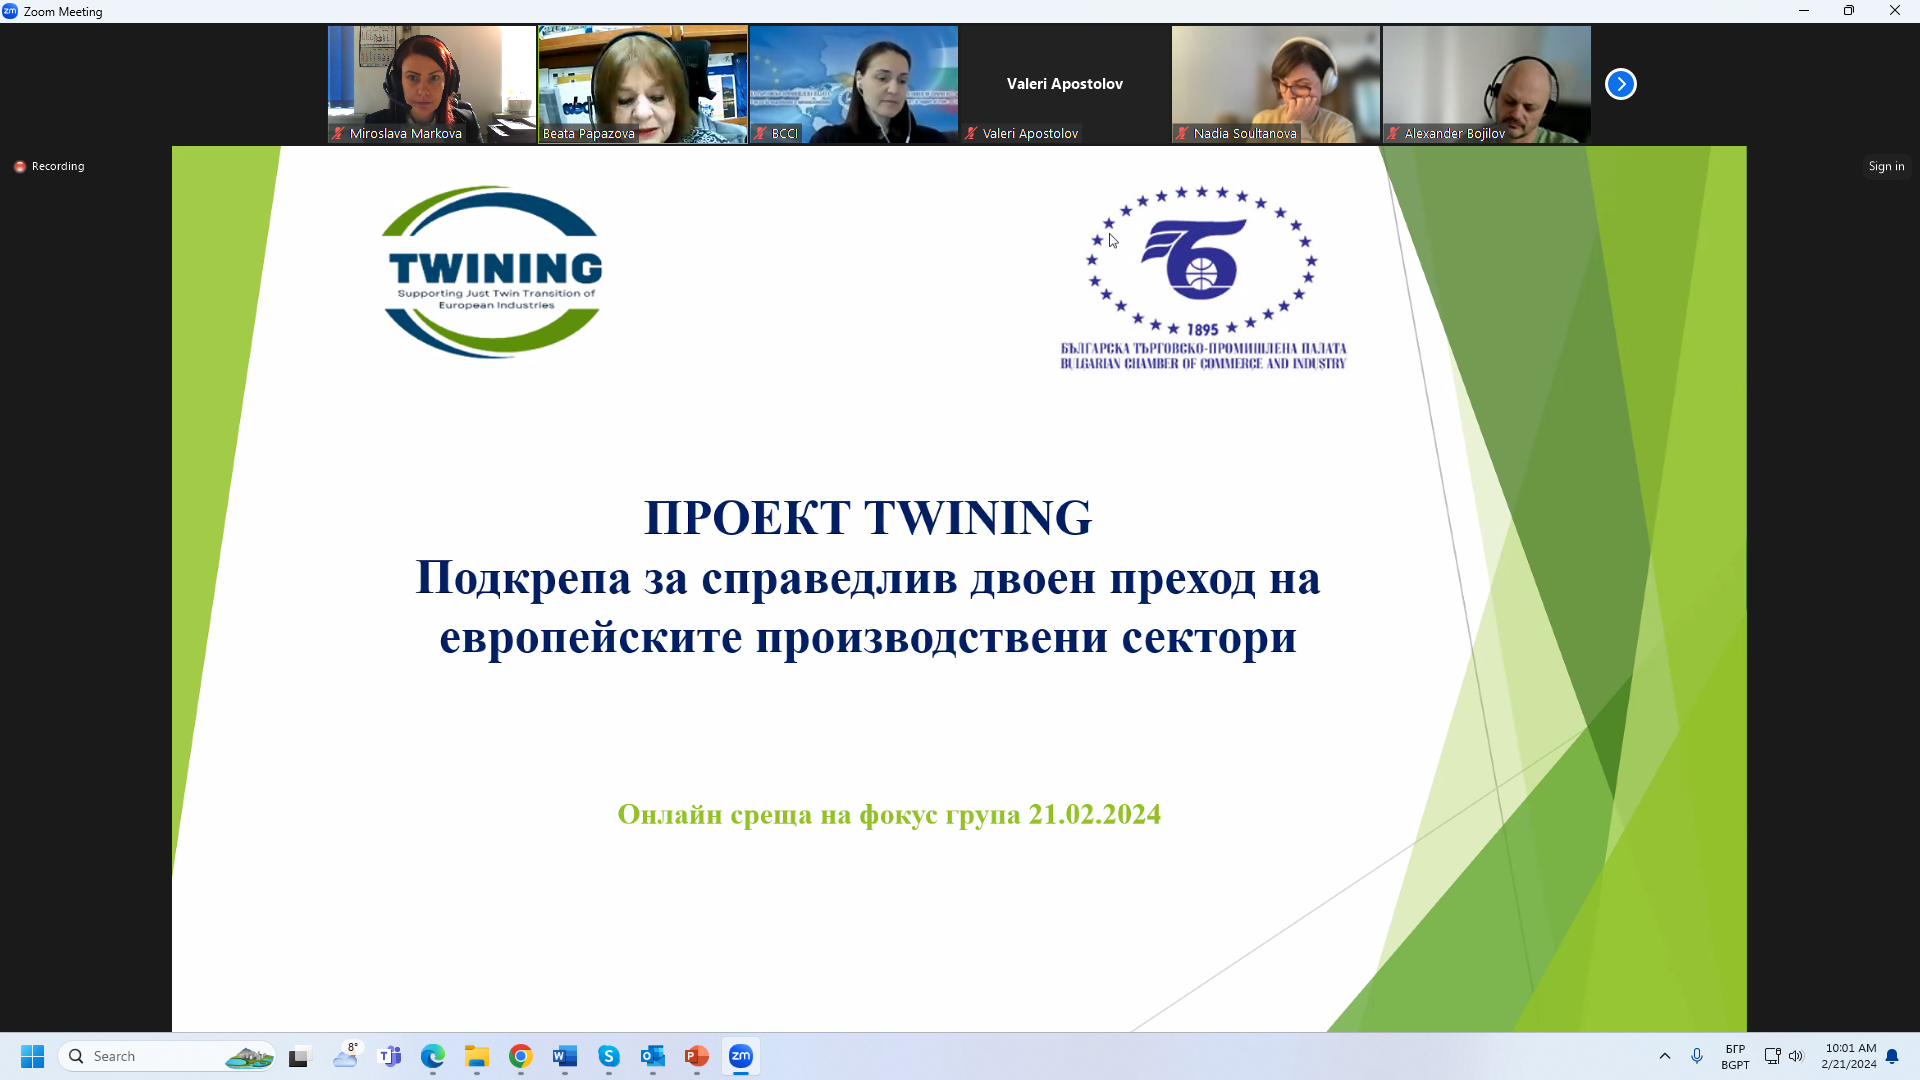Image resolution: width=1920 pixels, height=1080 pixels.
Task: Select Alexander Bojilov's video thumbnail
Action: click(x=1487, y=84)
